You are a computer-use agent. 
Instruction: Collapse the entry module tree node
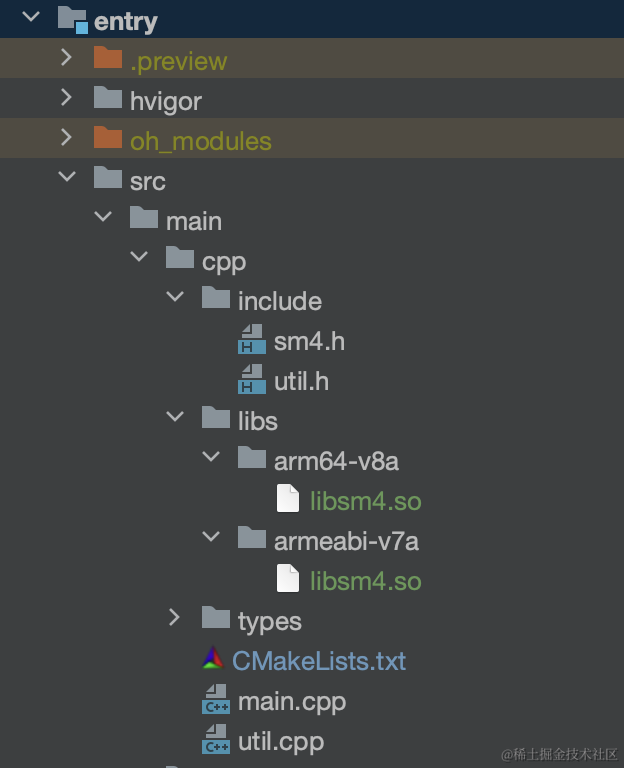coord(31,17)
